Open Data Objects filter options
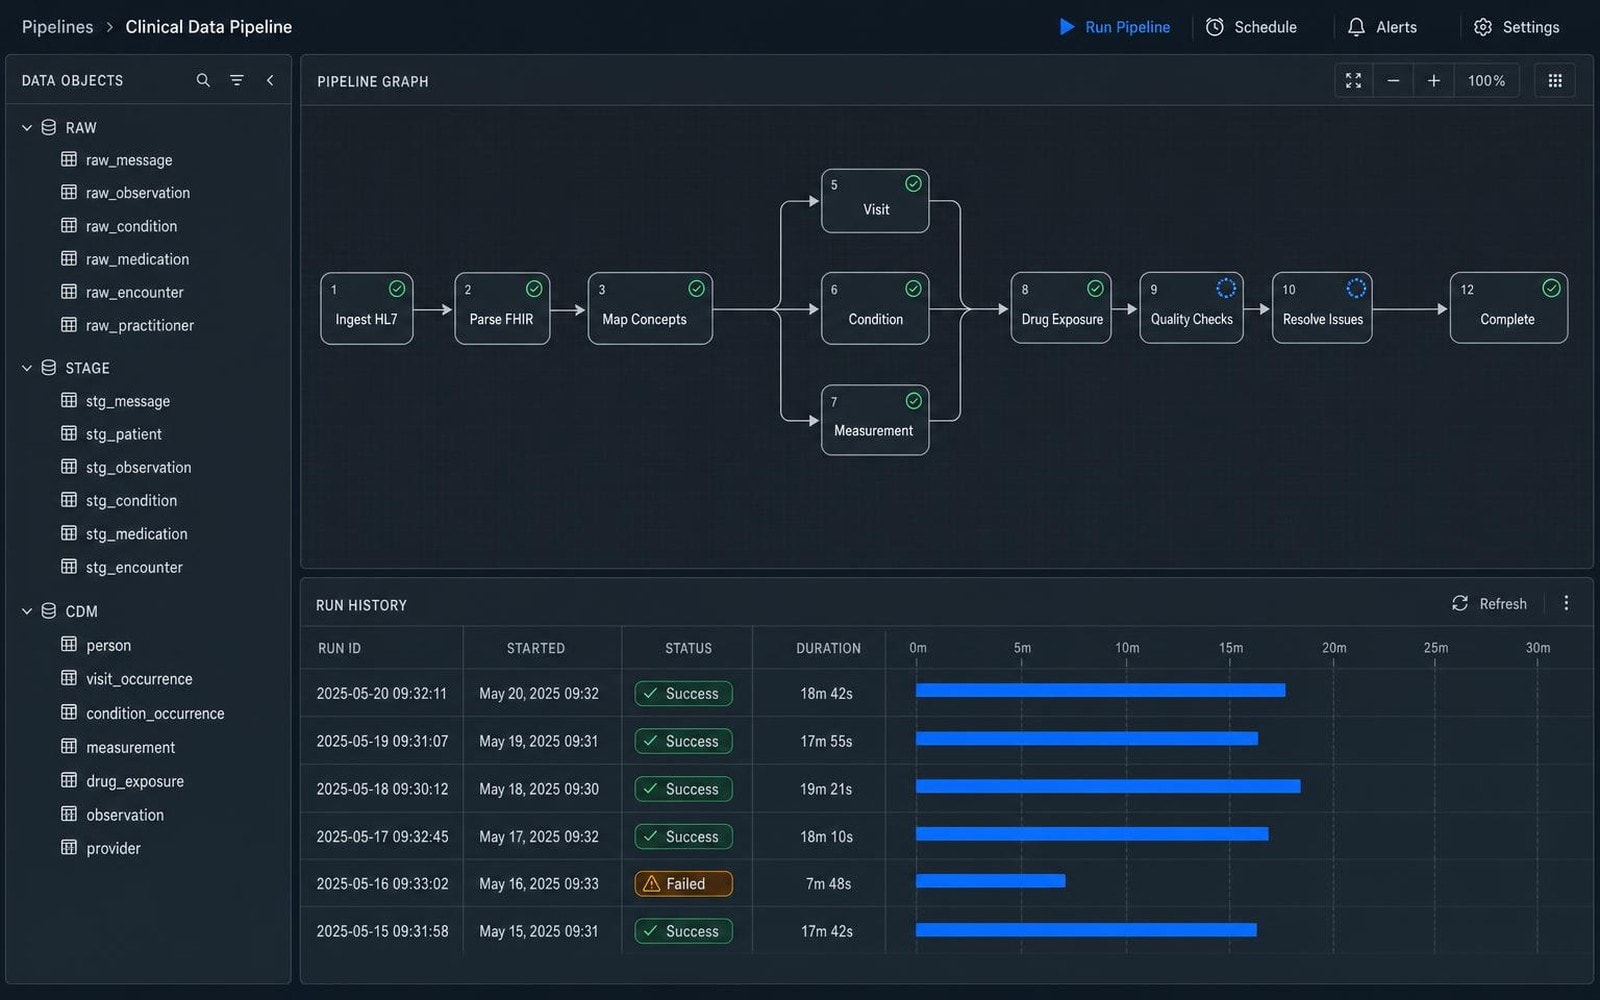 click(237, 80)
